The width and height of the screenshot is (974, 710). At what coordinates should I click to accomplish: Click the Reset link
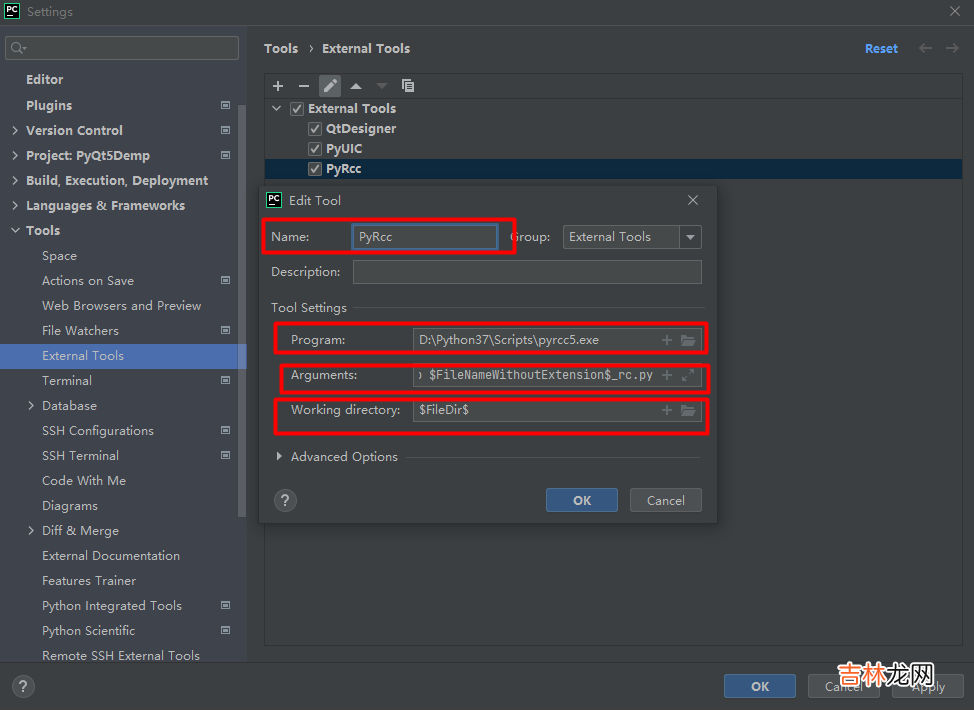pyautogui.click(x=881, y=48)
